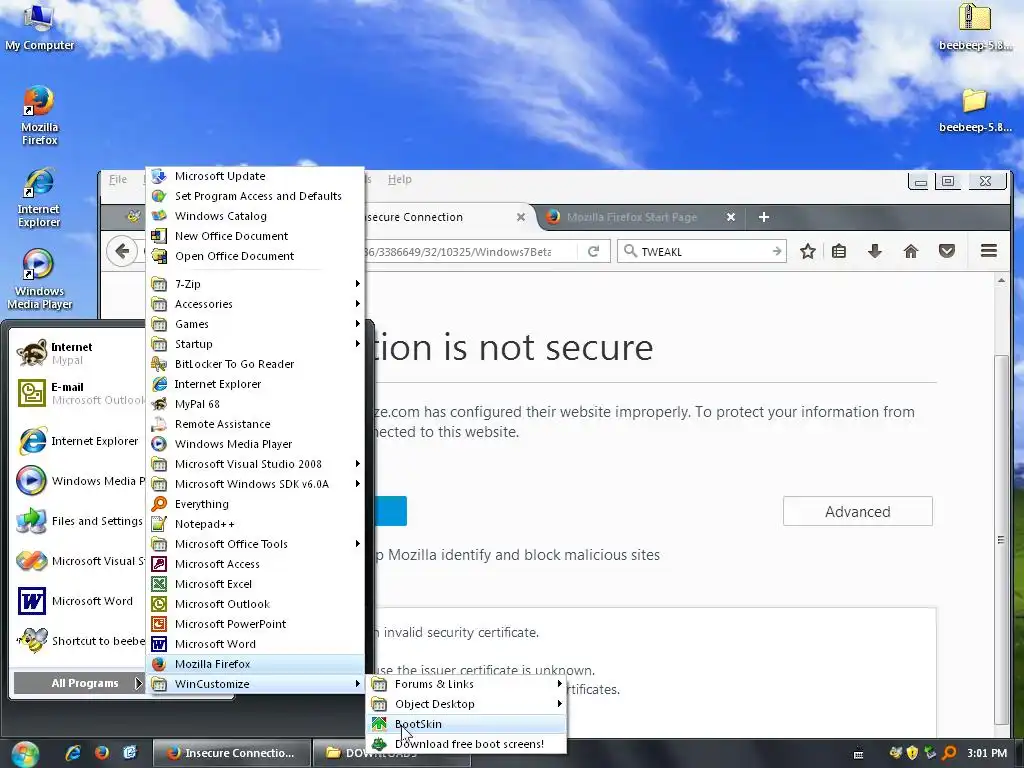Open Remote Assistance from the programs list
This screenshot has height=768, width=1024.
[255, 424]
